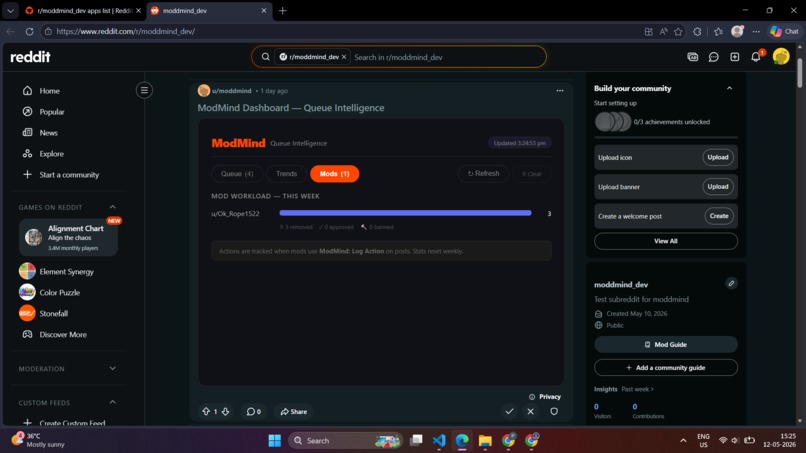
Task: Open mod shield actions on post
Action: coord(554,411)
